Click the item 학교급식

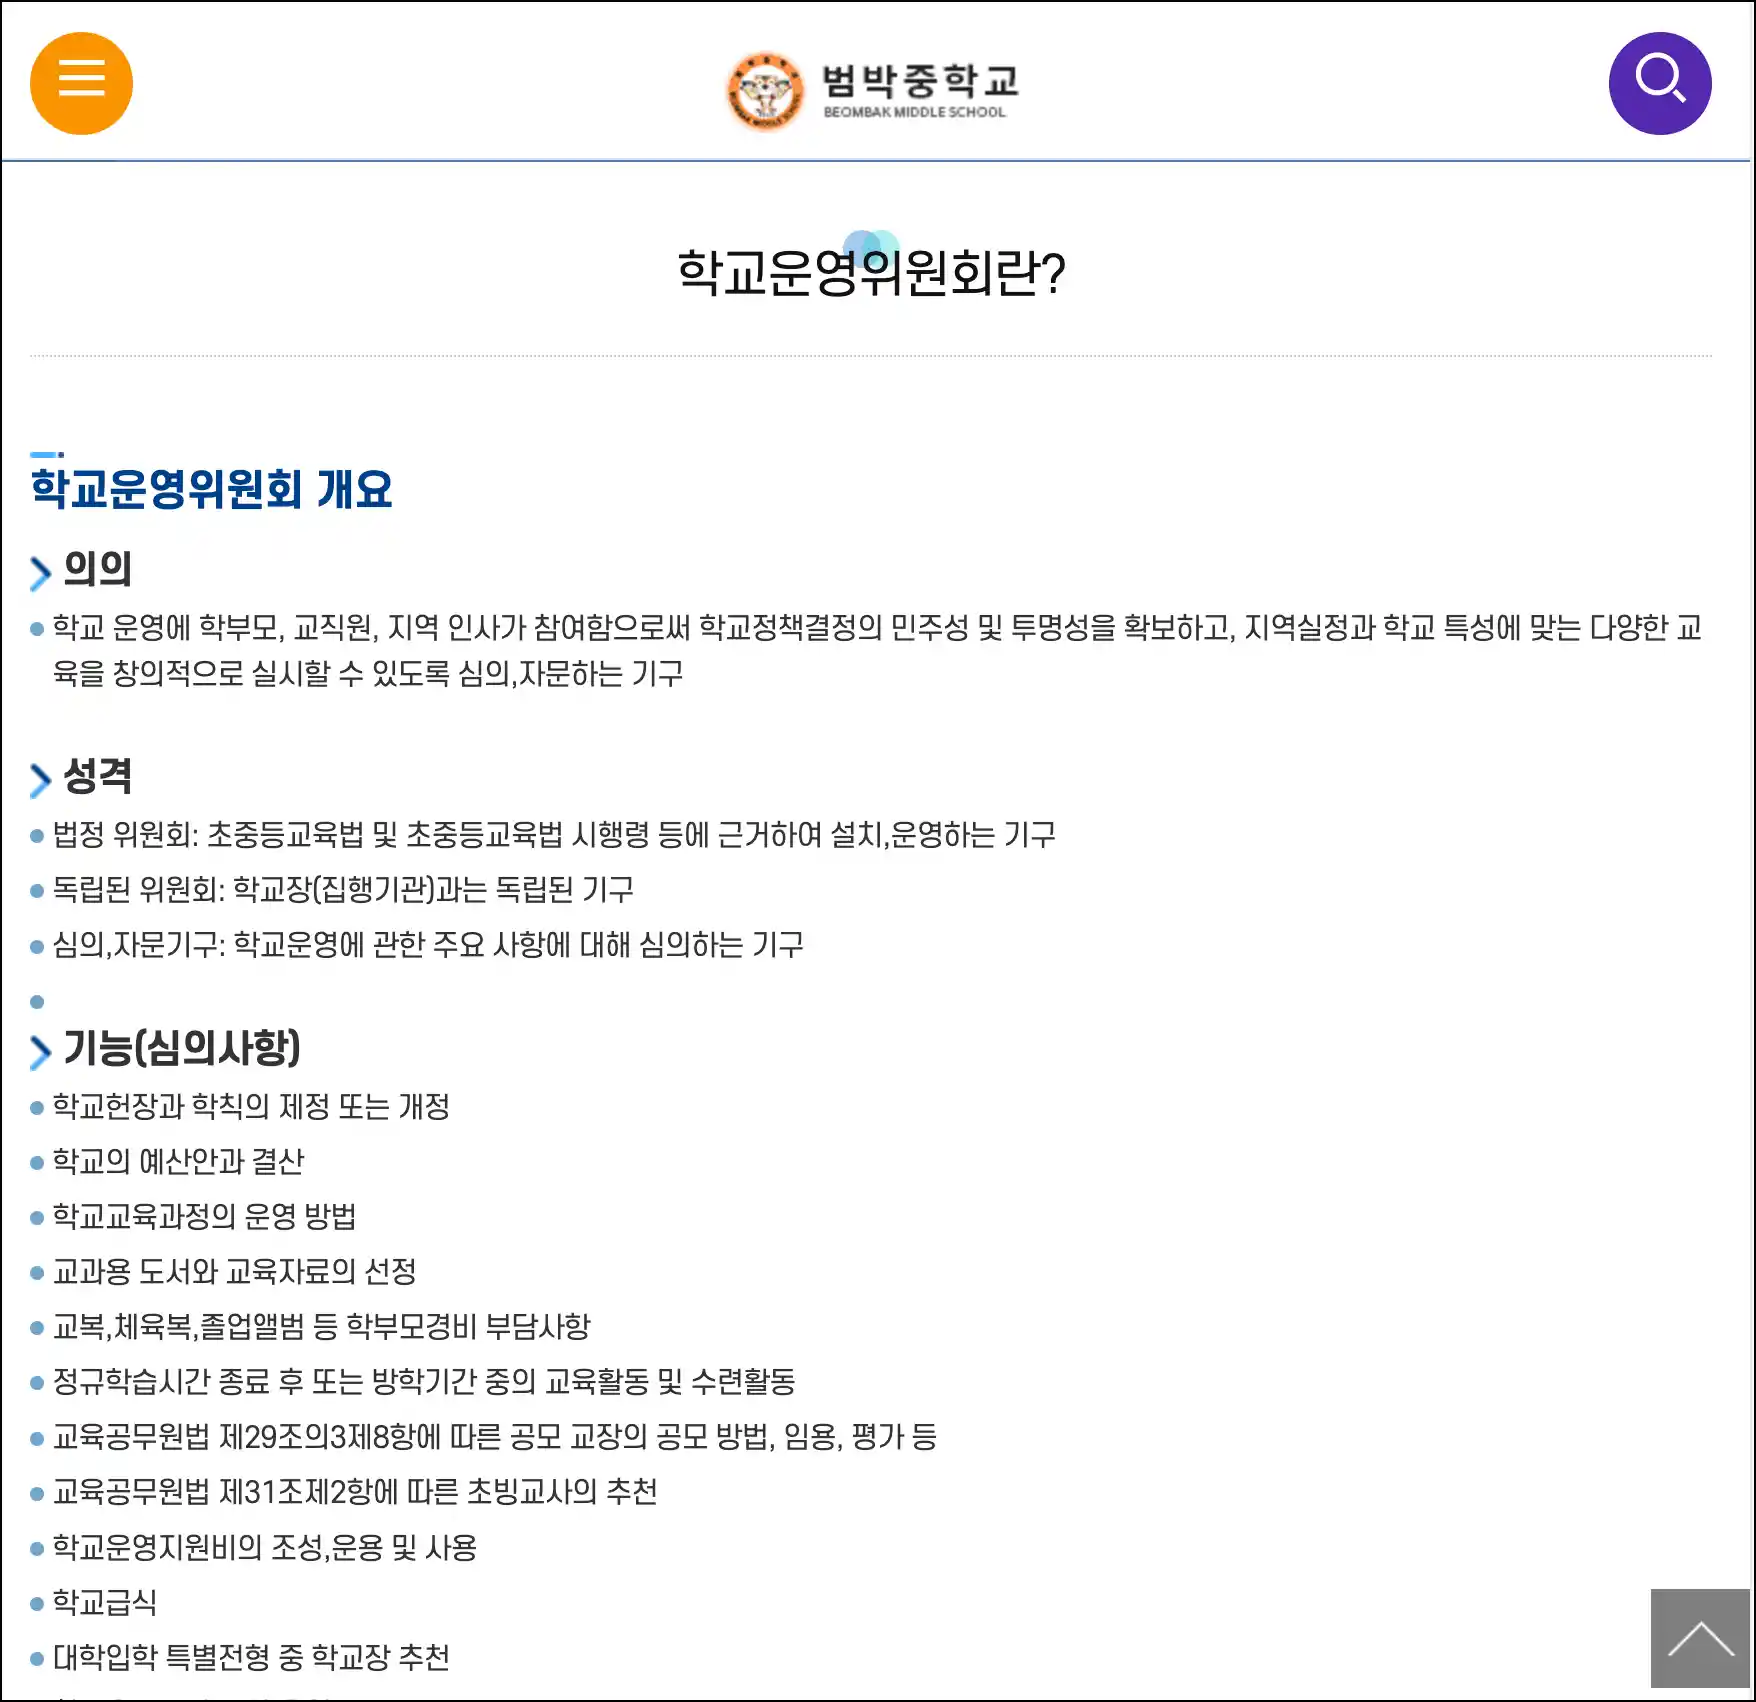[105, 1602]
